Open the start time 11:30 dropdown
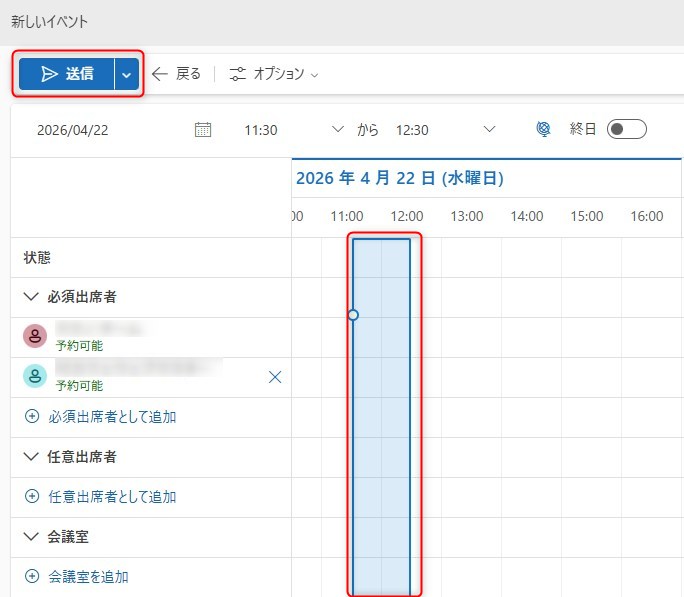The image size is (684, 597). [x=337, y=129]
